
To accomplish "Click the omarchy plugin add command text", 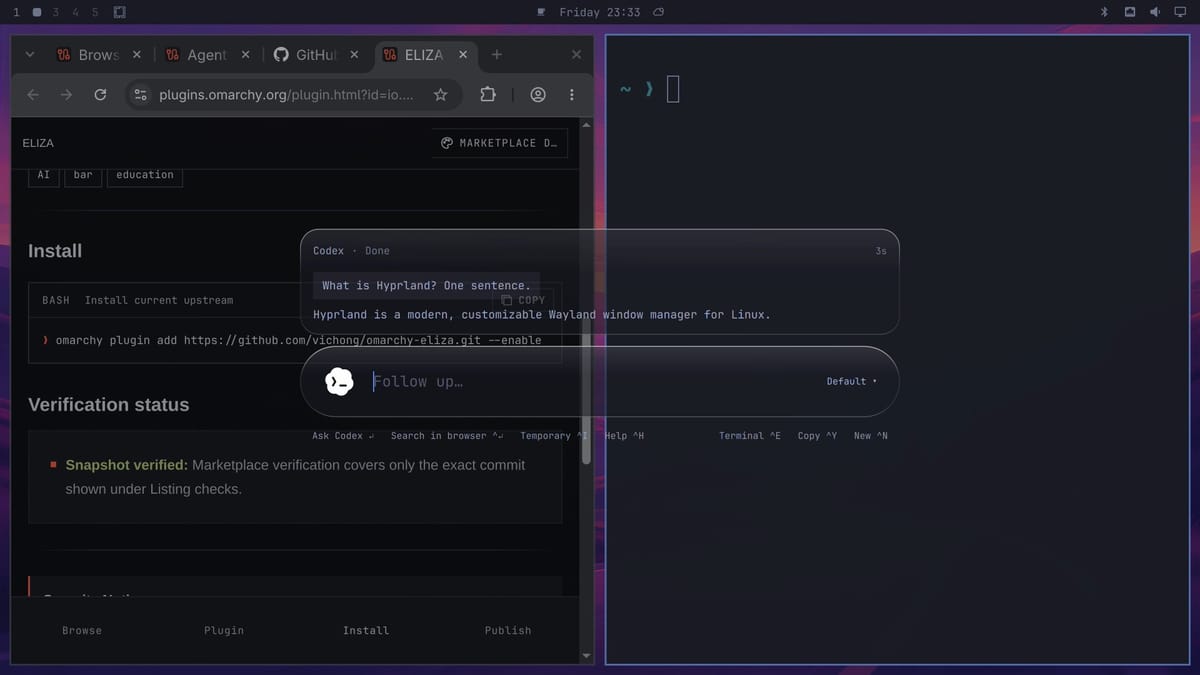I will click(x=298, y=340).
